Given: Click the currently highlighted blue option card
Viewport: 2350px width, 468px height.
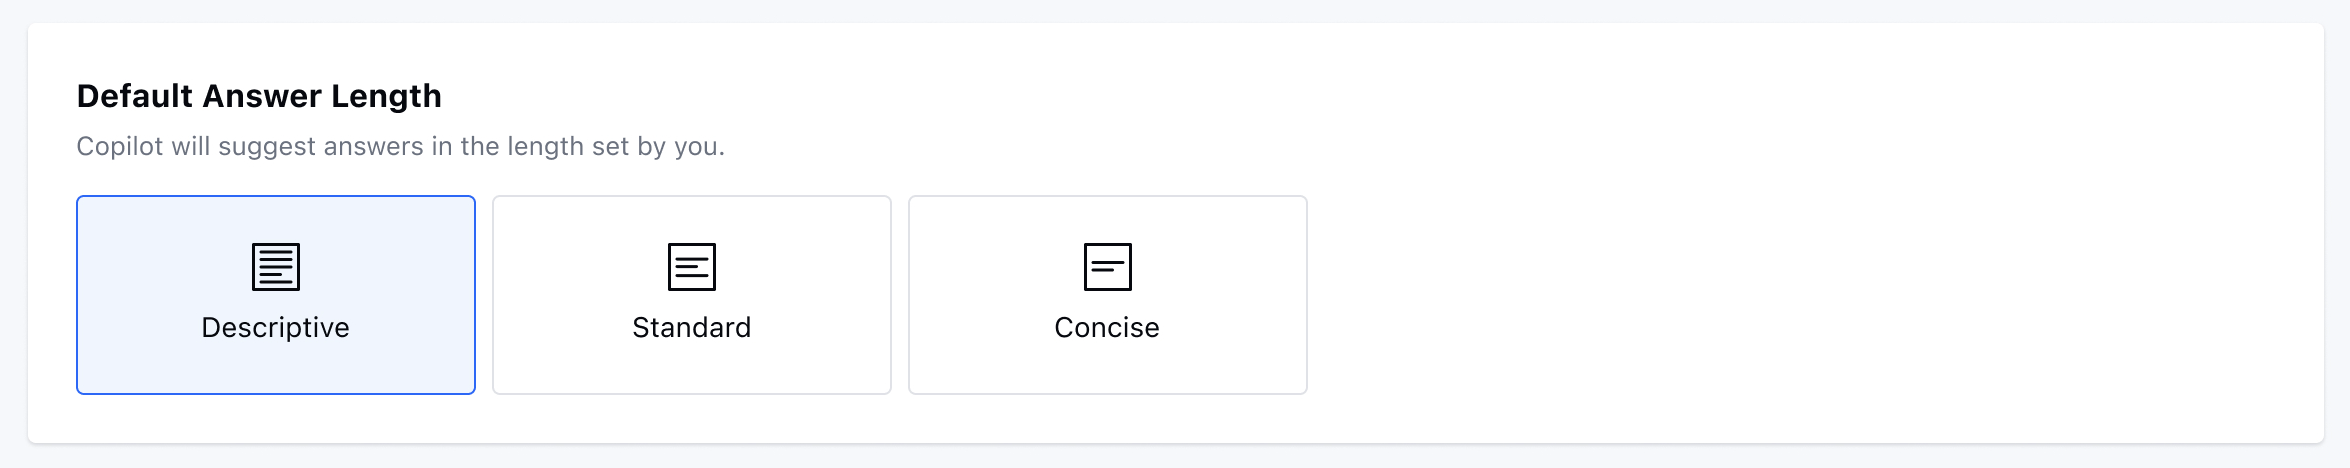Looking at the screenshot, I should click(276, 295).
